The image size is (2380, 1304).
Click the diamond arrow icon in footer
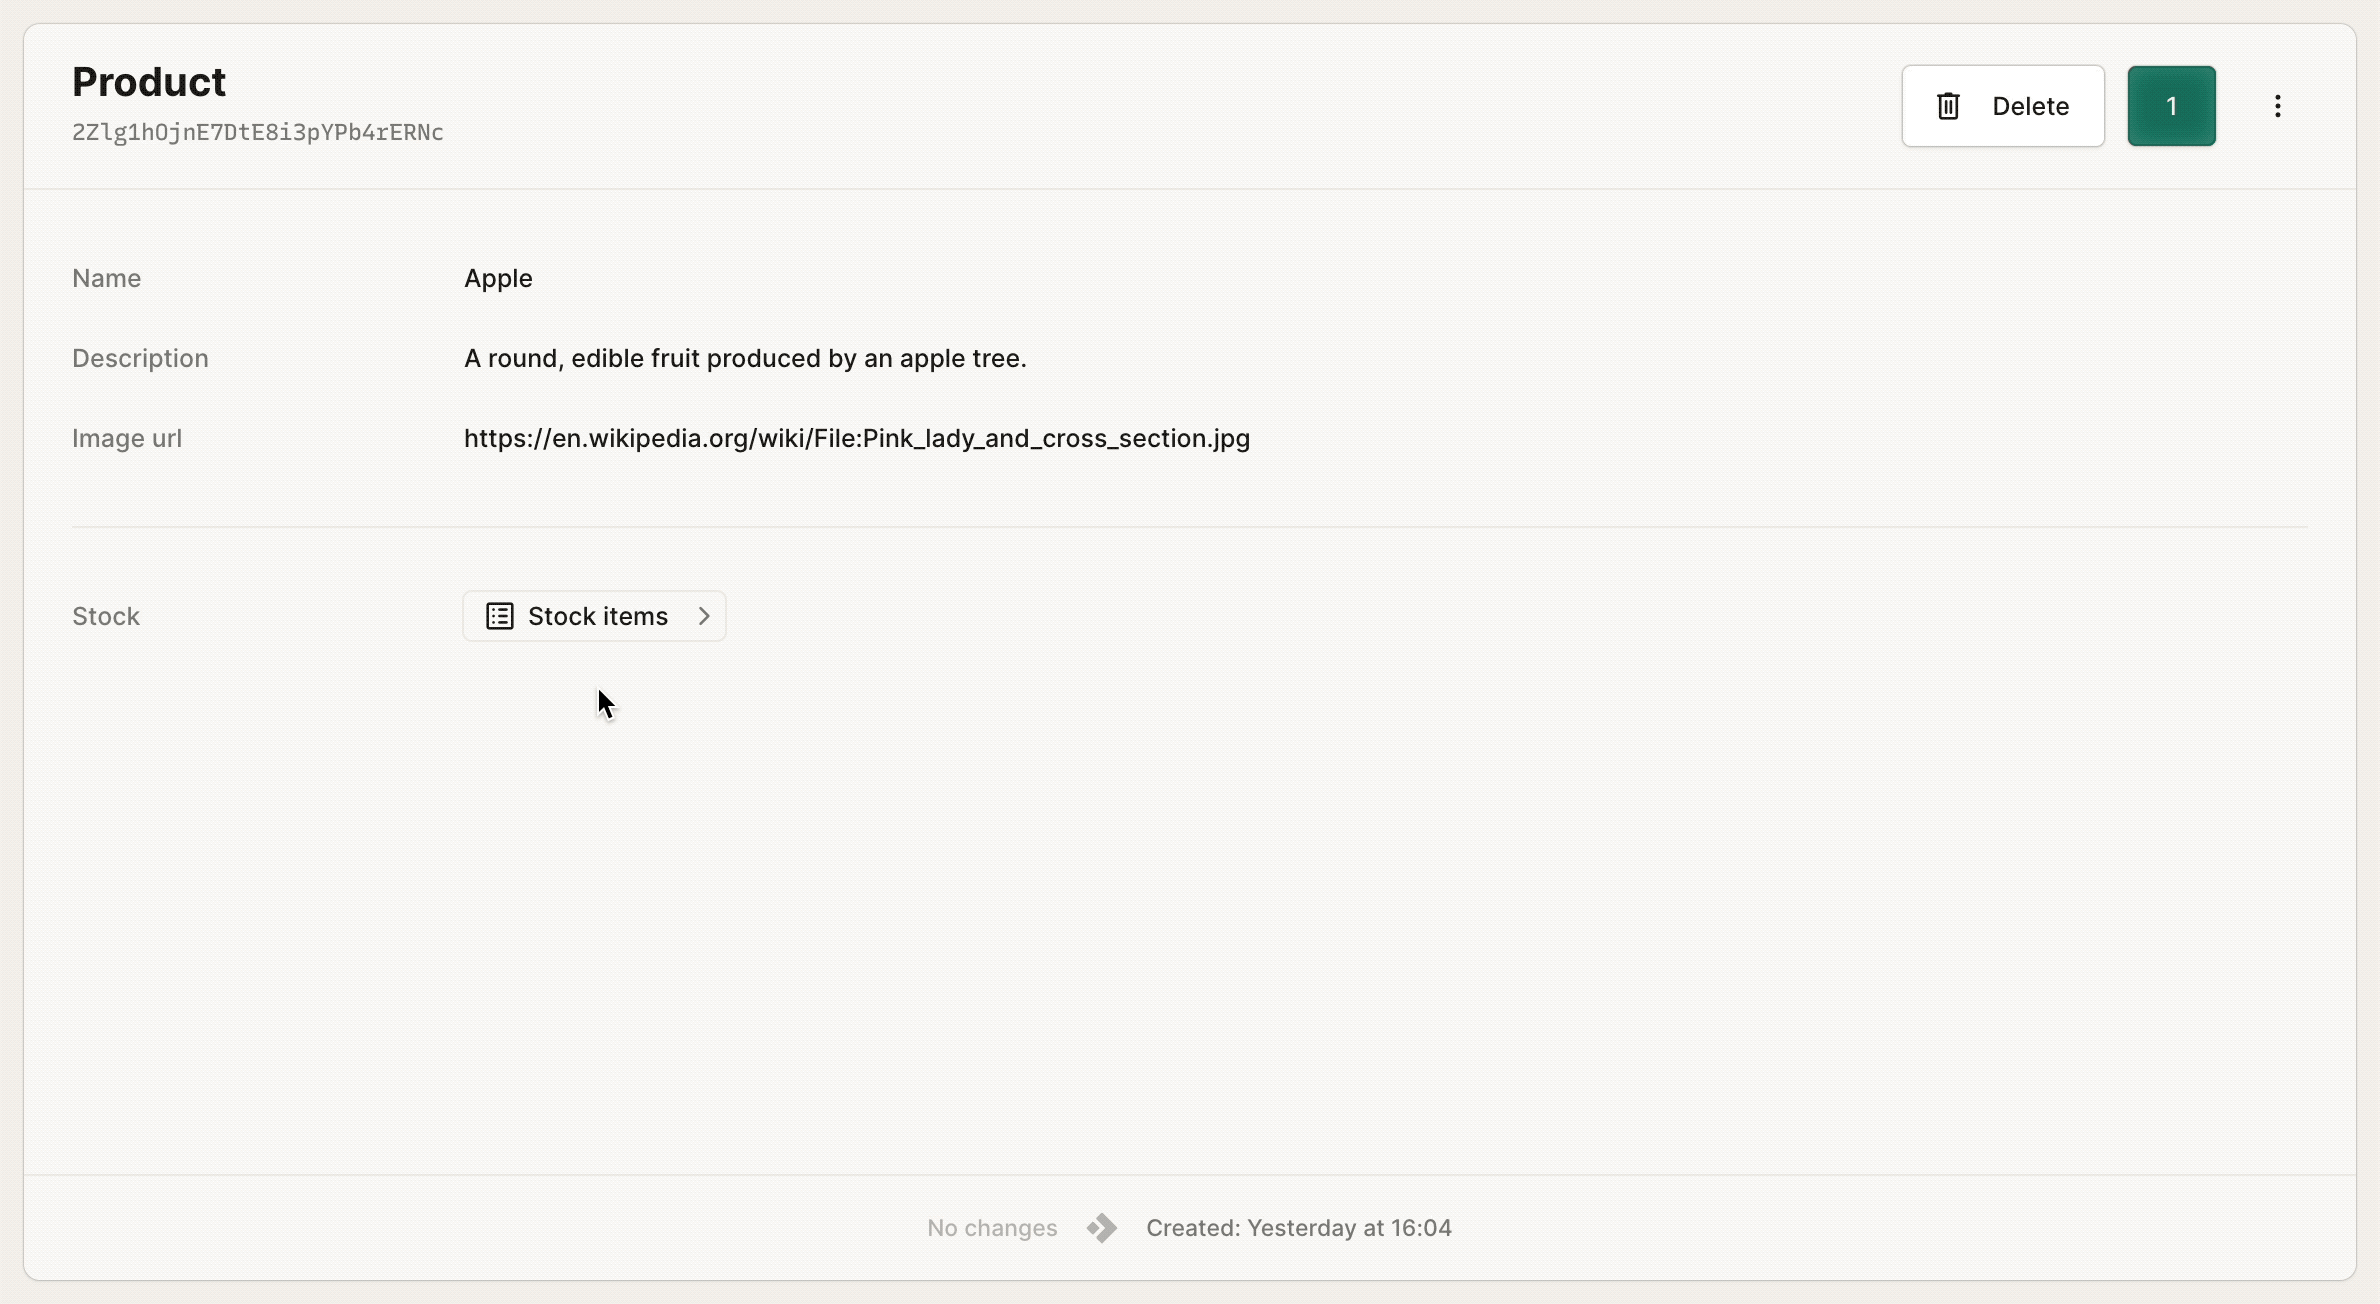(x=1102, y=1227)
